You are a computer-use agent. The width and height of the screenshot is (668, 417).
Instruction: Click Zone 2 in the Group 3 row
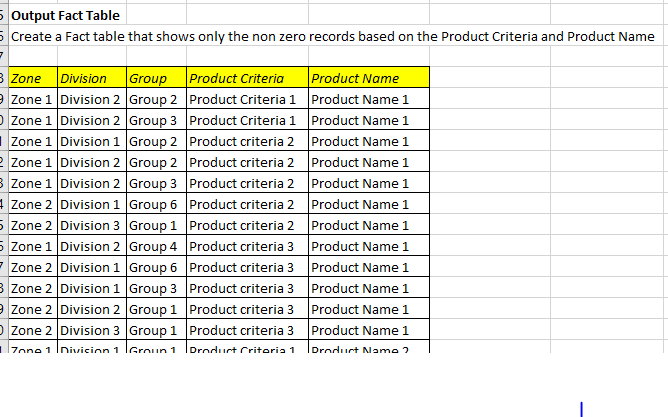[33, 288]
